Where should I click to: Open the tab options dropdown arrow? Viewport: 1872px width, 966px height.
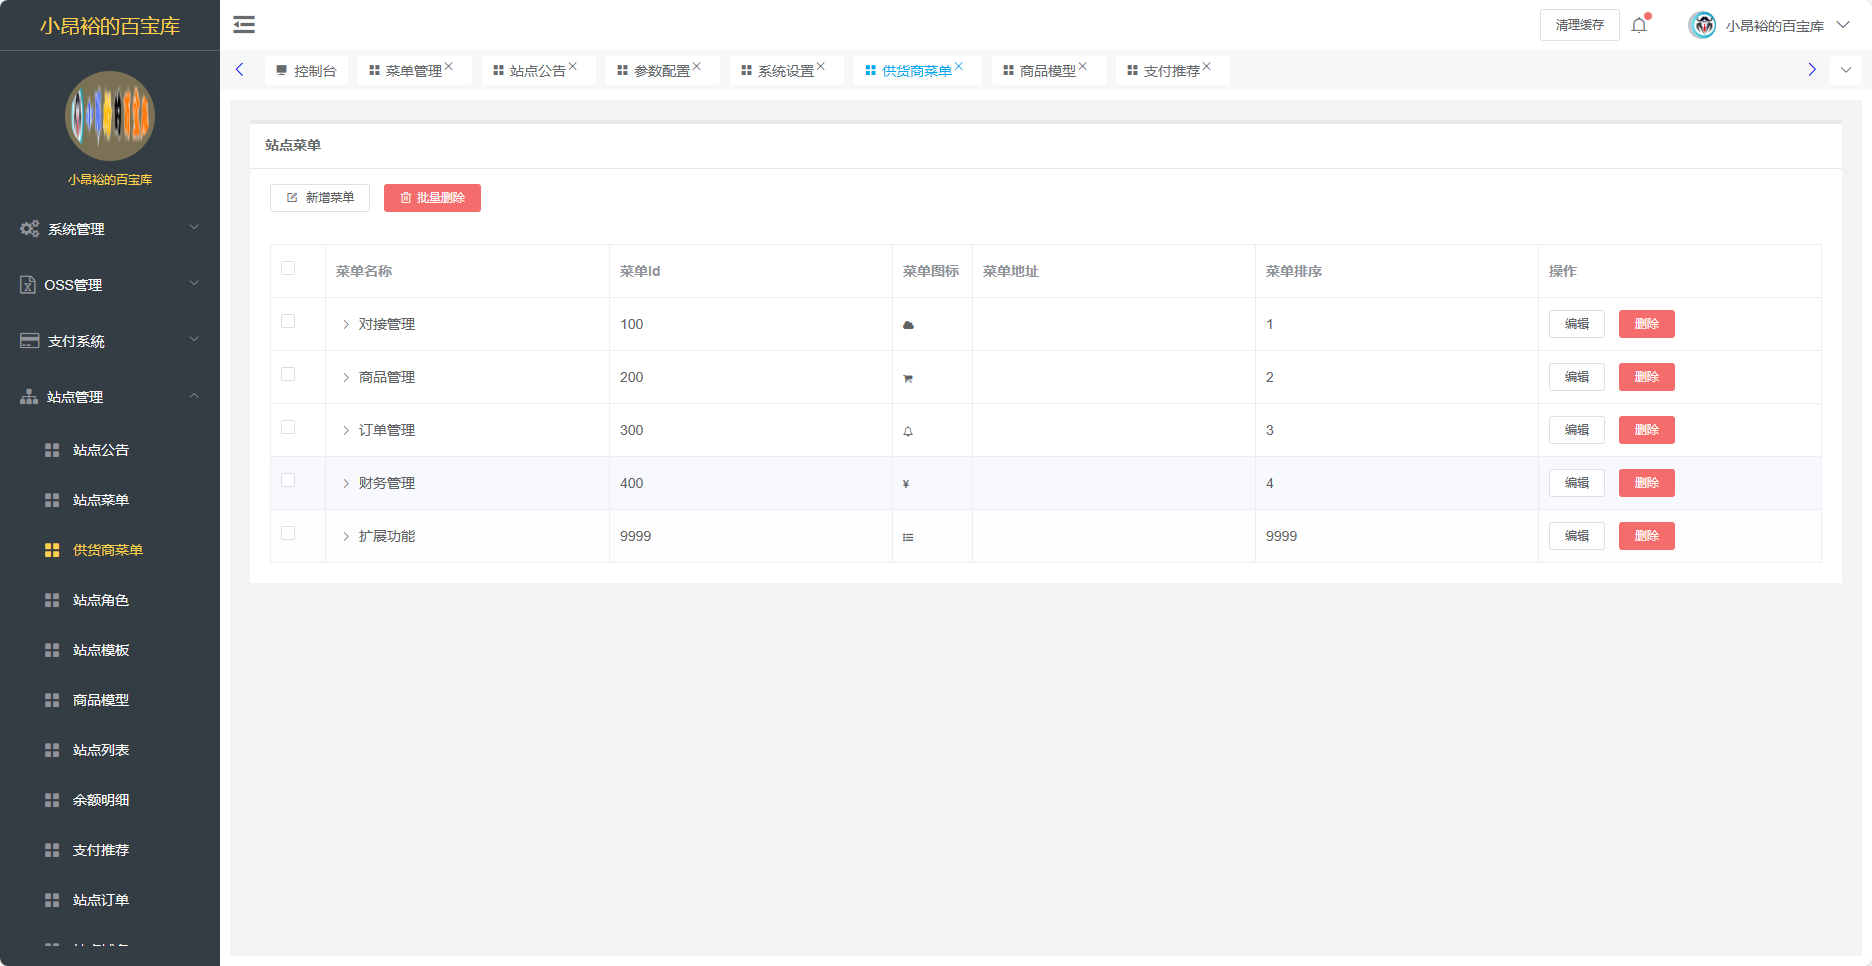pos(1846,70)
